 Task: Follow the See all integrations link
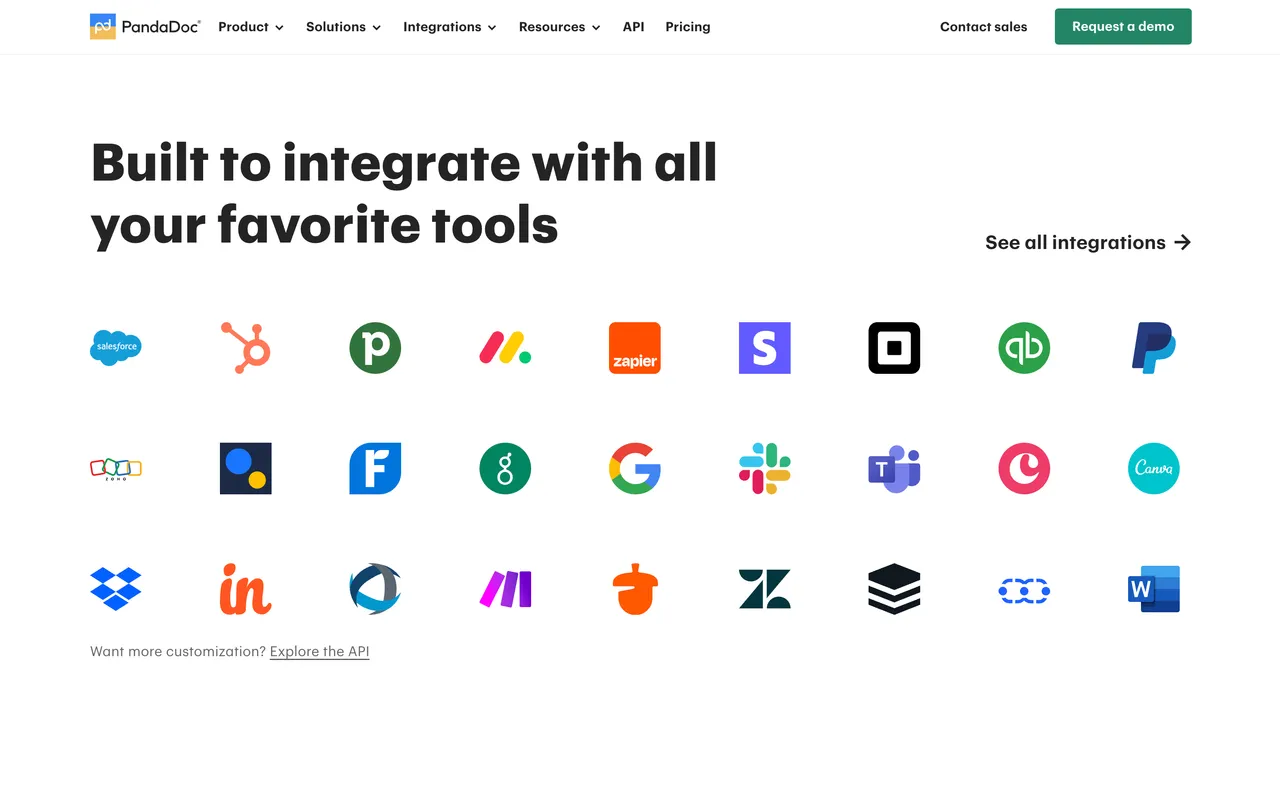click(1087, 242)
